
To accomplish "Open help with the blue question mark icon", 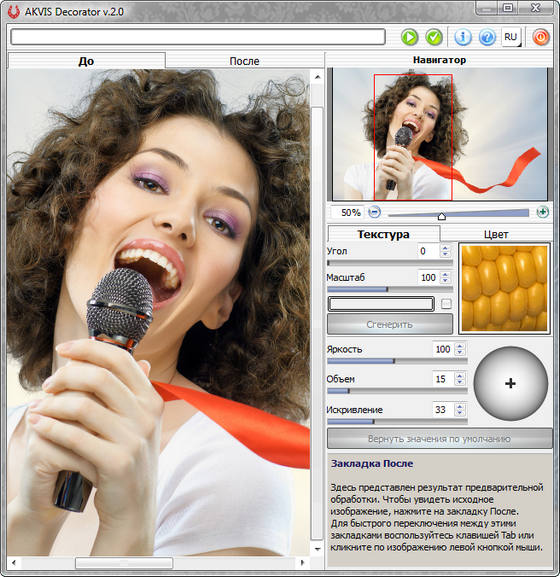I will [x=487, y=37].
